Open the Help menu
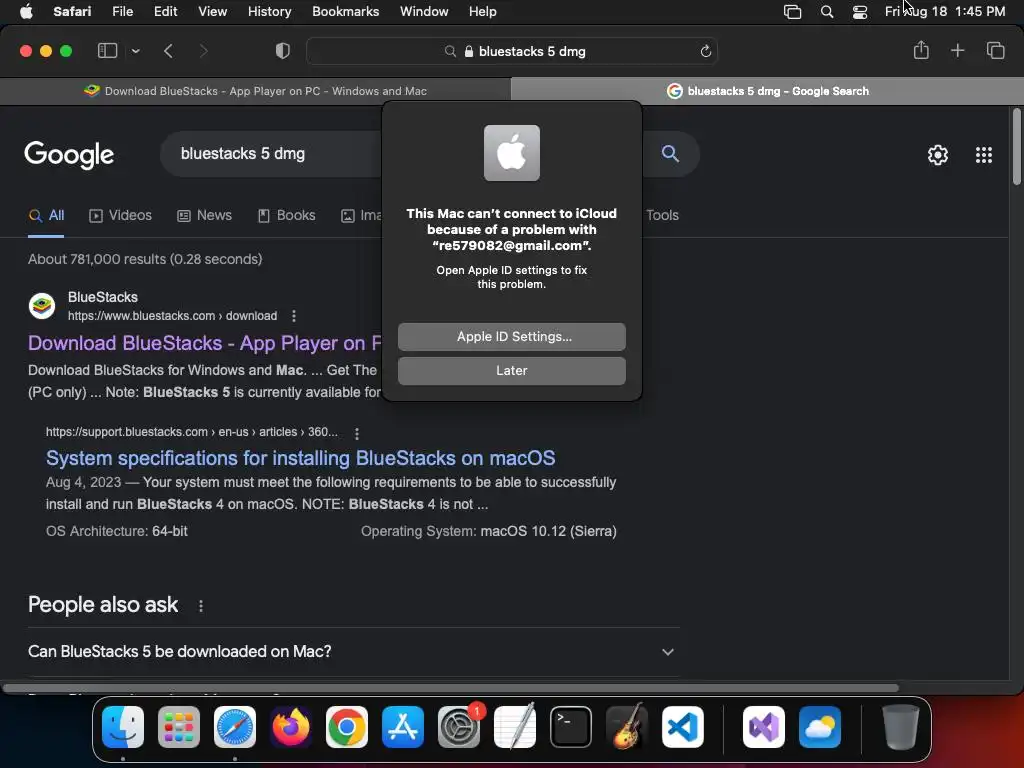 coord(483,11)
